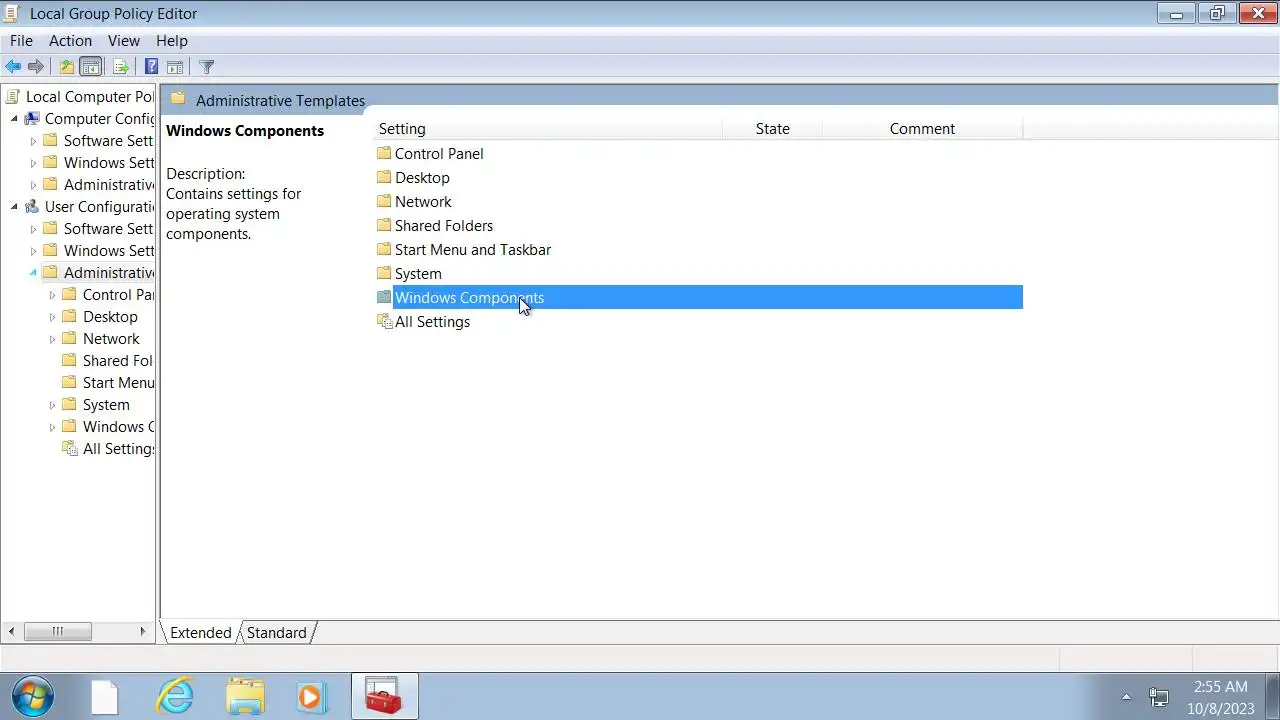
Task: Switch to the Extended tab
Action: pyautogui.click(x=200, y=633)
